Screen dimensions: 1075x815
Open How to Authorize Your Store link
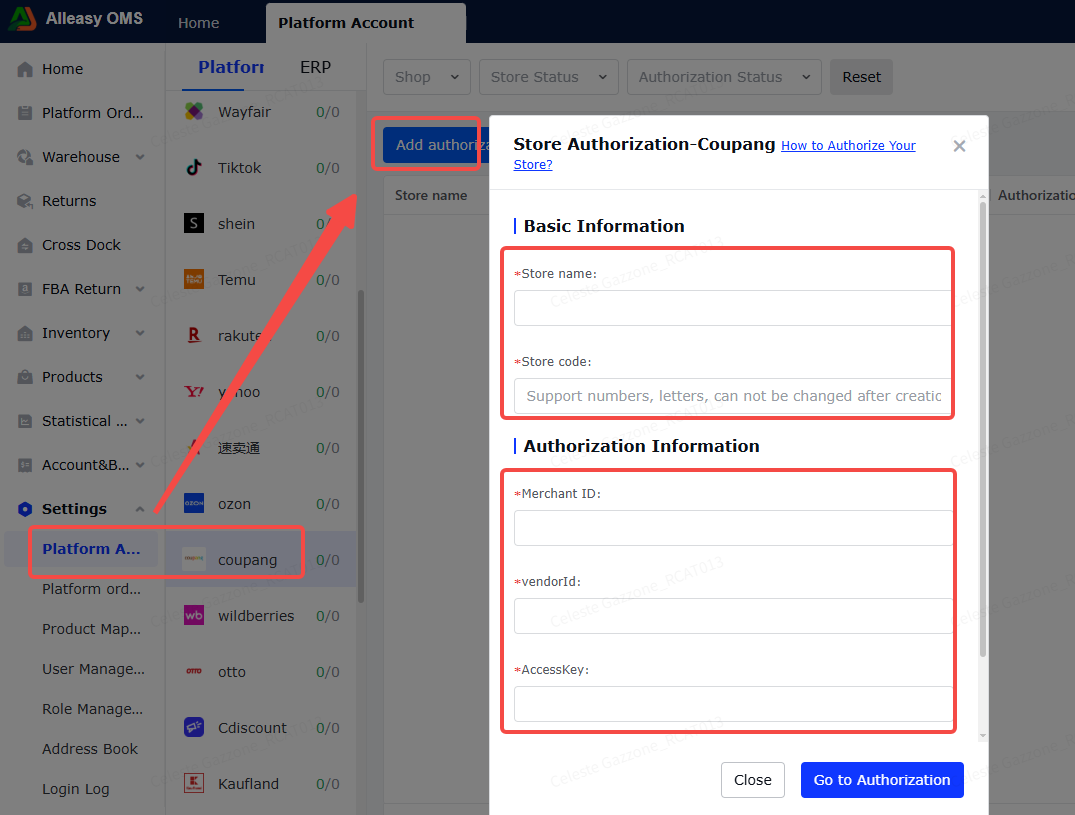tap(848, 146)
